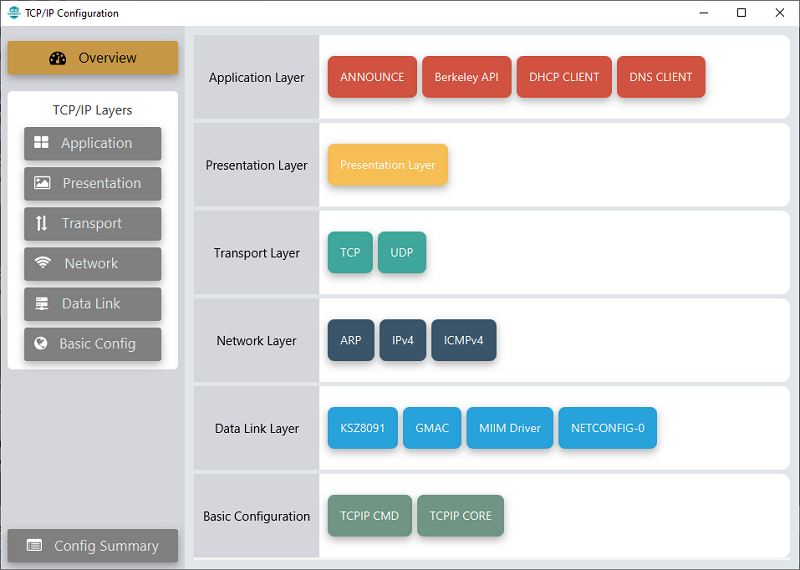Click the Basic Config globe icon
Image resolution: width=800 pixels, height=570 pixels.
point(41,343)
